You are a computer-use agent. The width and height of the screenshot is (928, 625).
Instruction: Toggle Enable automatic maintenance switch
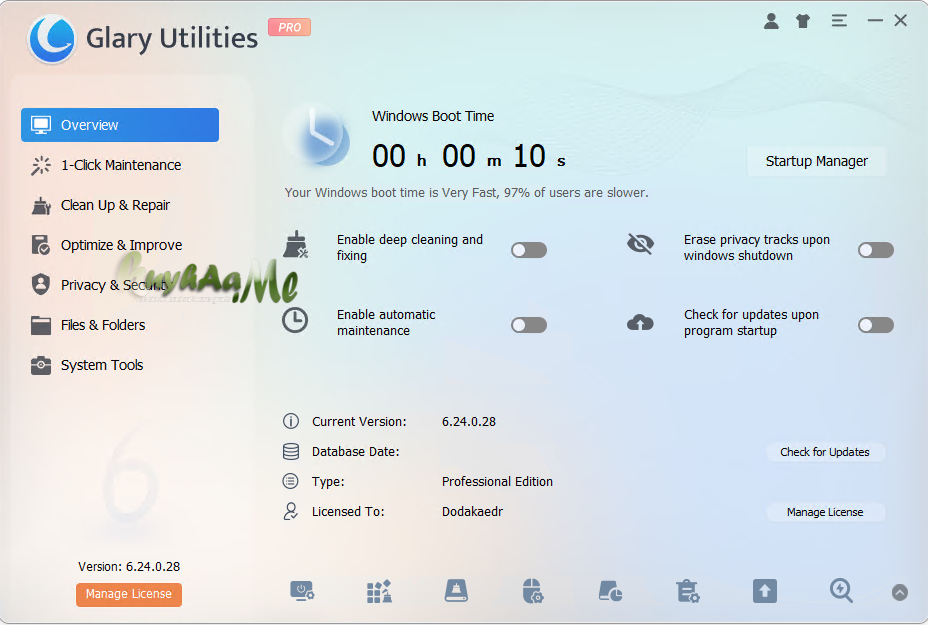[529, 325]
